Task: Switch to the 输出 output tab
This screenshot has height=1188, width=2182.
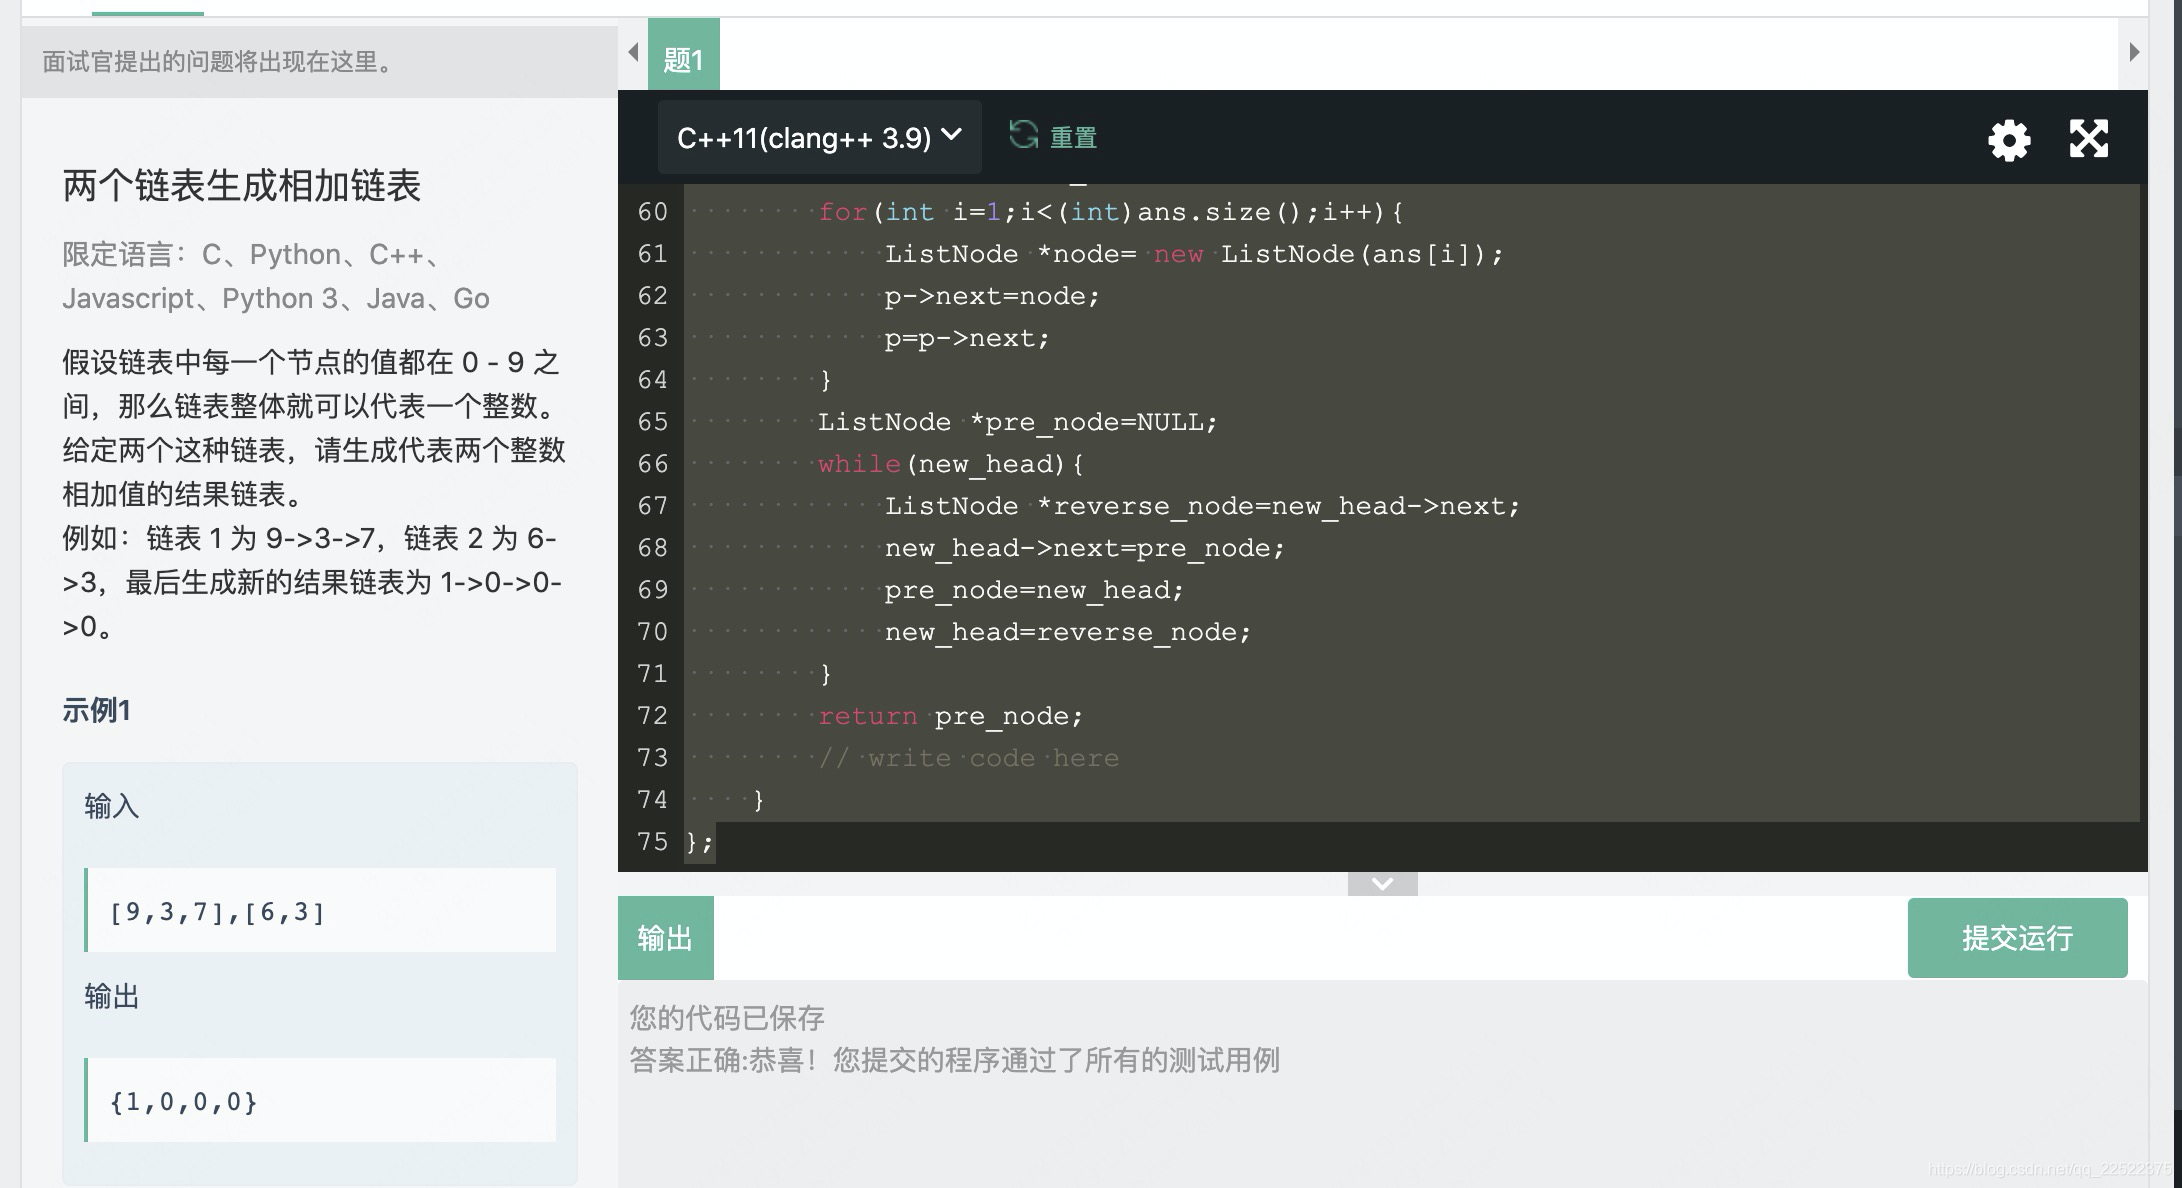Action: [x=665, y=938]
